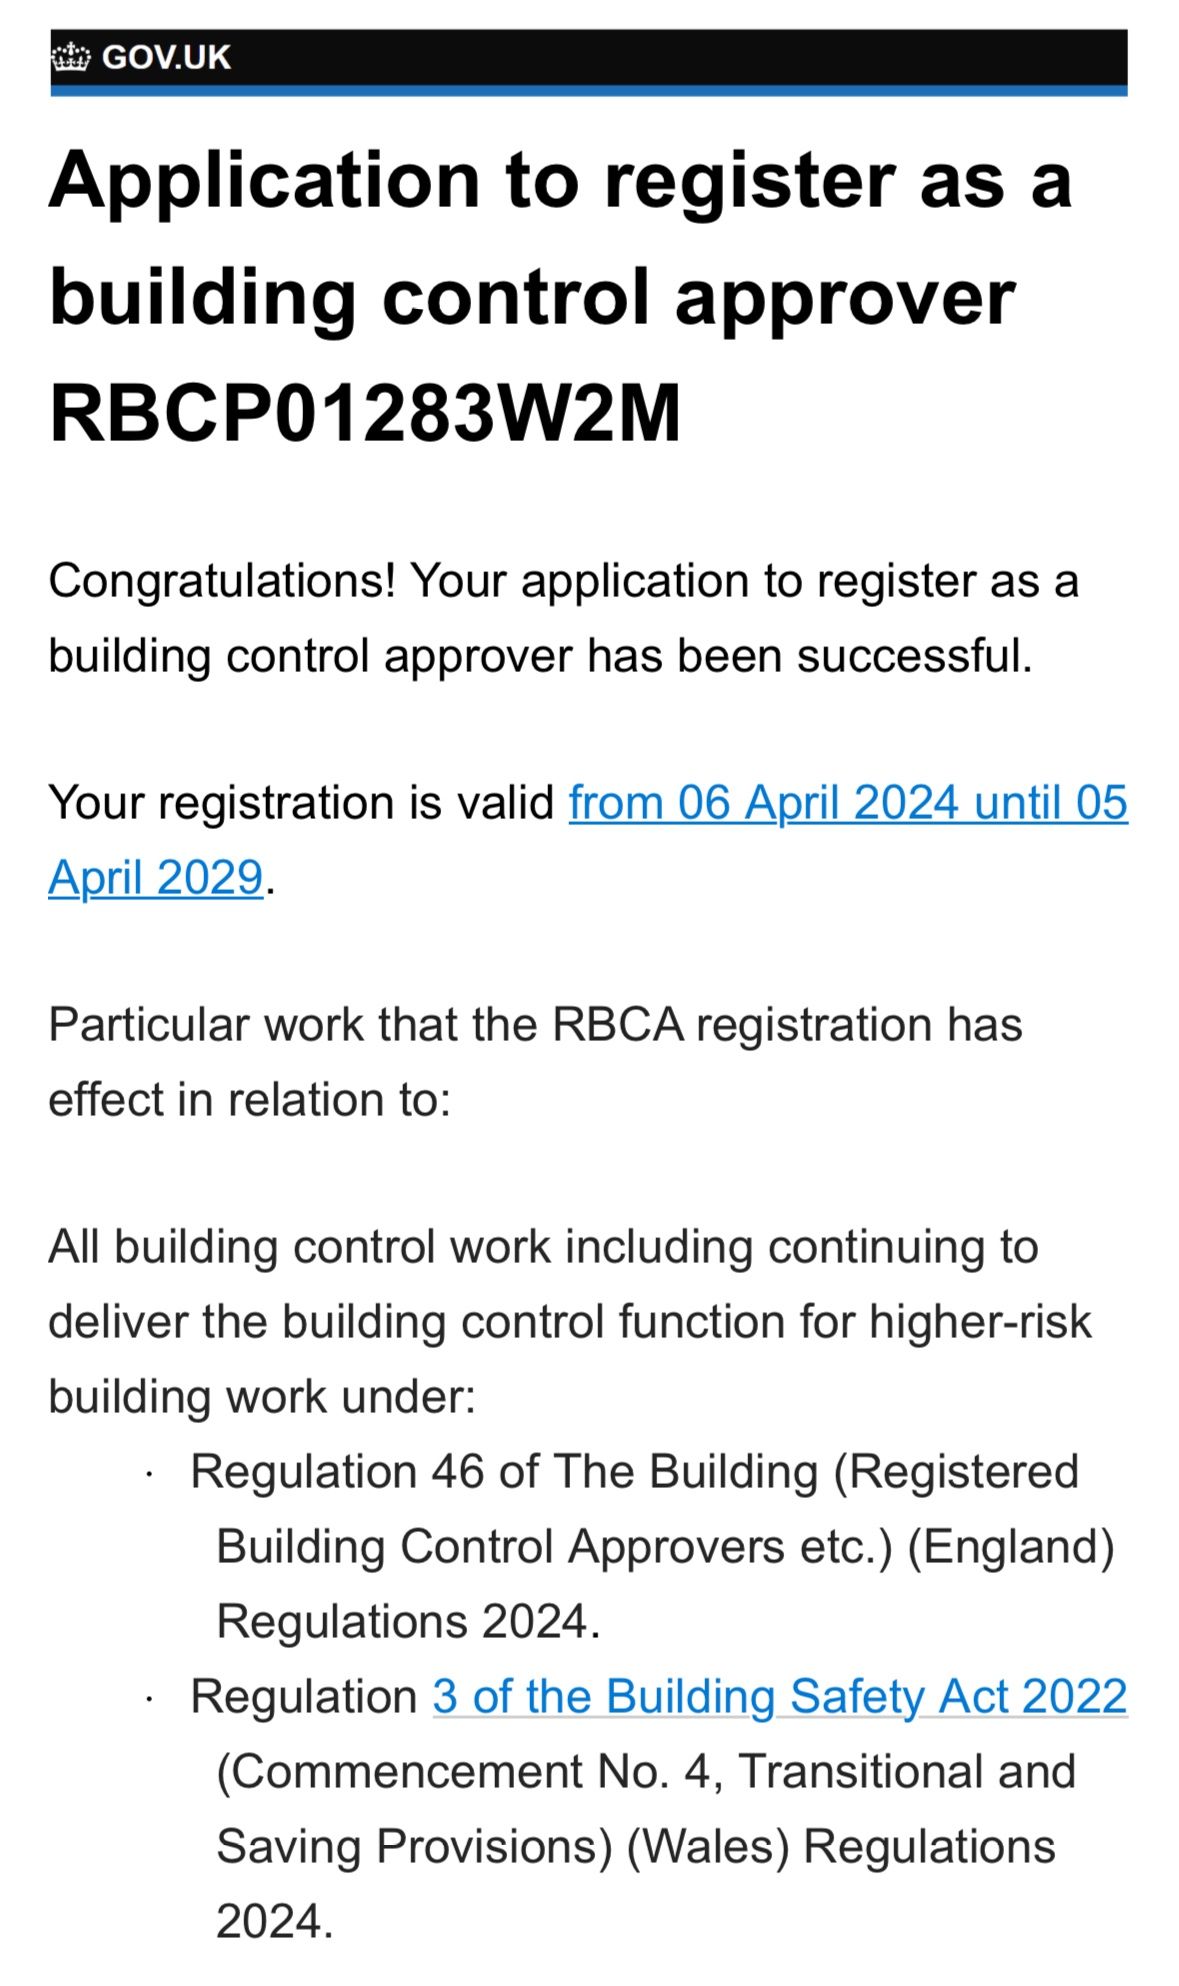
Task: Click the bullet marker before Regulation 3
Action: pos(148,1699)
